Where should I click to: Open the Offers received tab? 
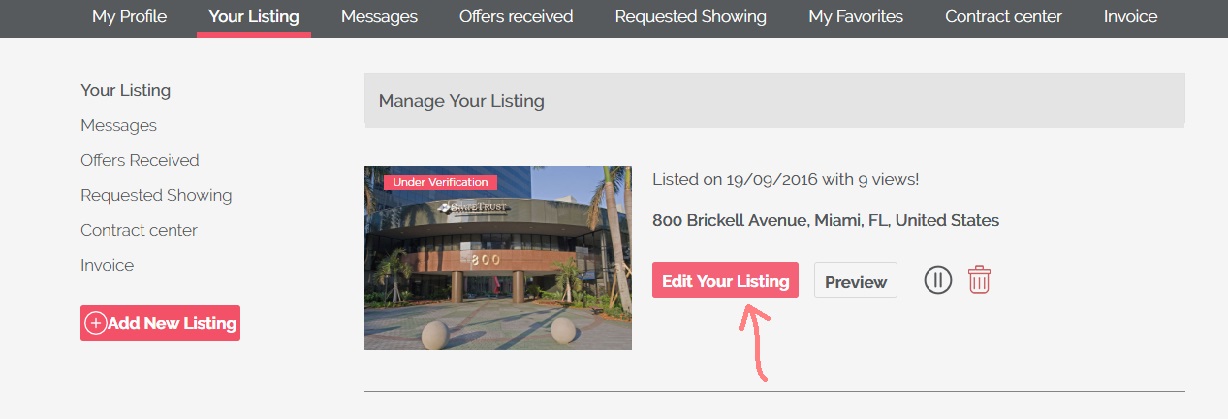click(x=516, y=17)
